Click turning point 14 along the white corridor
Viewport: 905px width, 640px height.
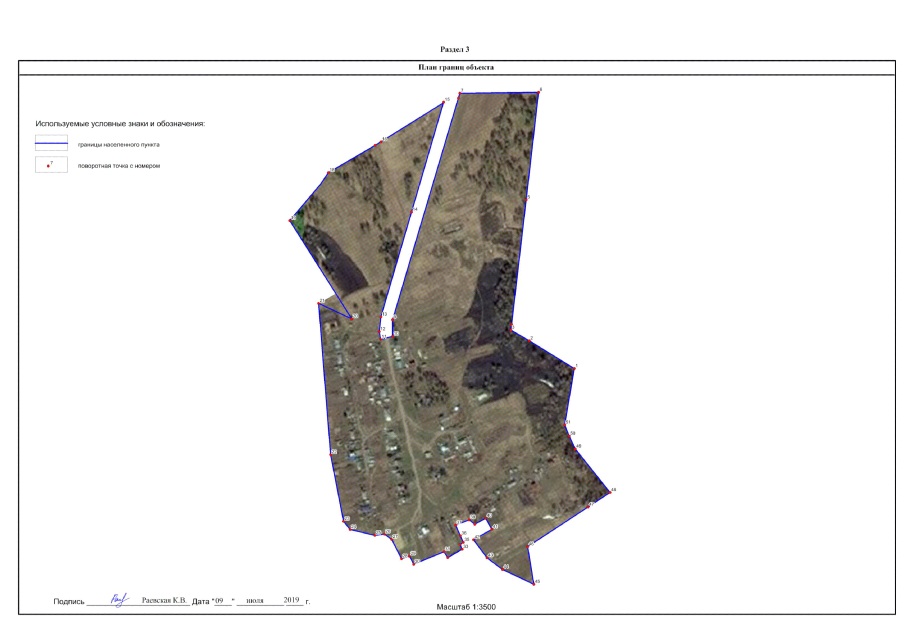(x=410, y=211)
